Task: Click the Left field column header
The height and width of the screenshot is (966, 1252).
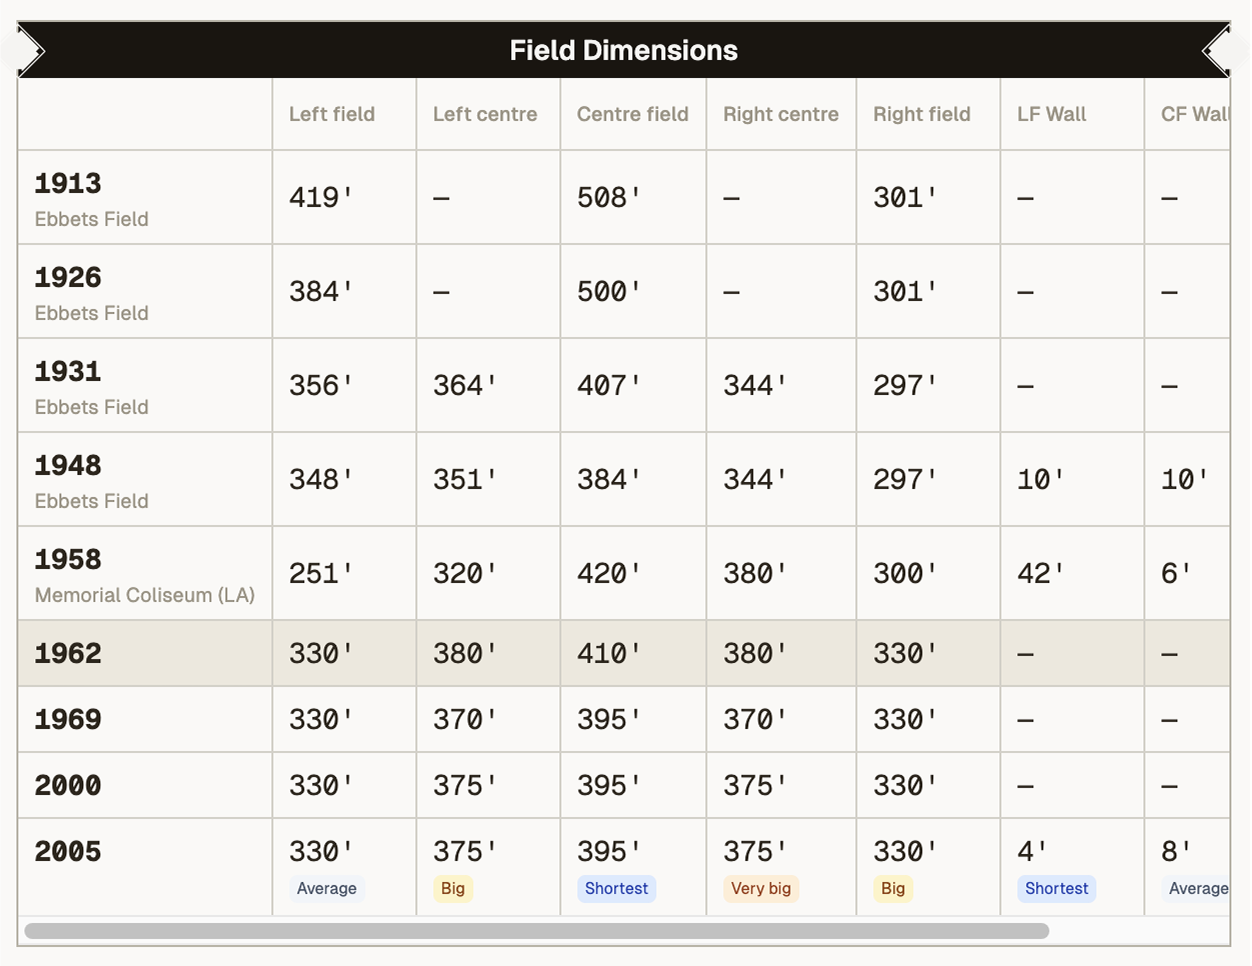Action: pos(331,114)
